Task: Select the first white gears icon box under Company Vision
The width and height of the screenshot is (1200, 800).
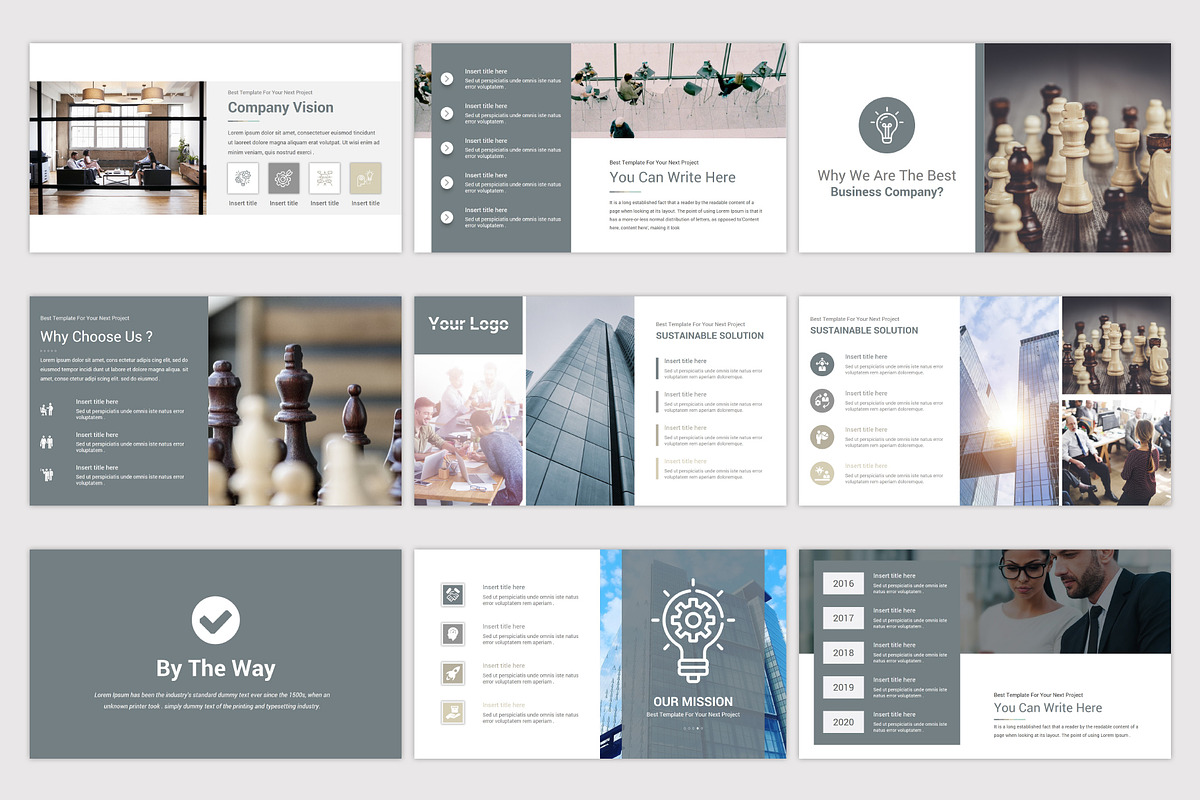Action: pyautogui.click(x=243, y=179)
